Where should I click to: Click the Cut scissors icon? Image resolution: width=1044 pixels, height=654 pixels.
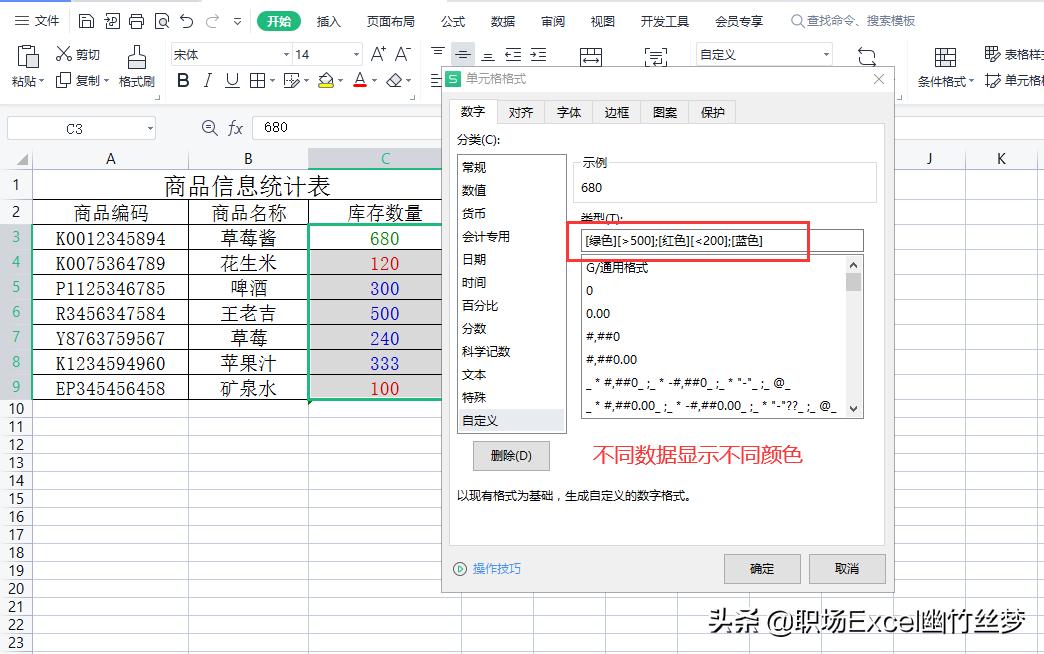(x=62, y=54)
